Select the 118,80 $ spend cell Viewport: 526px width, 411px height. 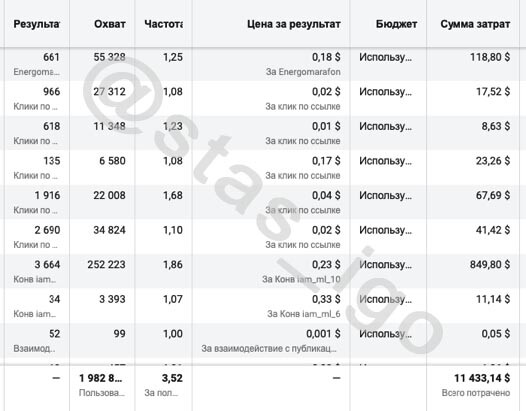pos(490,57)
